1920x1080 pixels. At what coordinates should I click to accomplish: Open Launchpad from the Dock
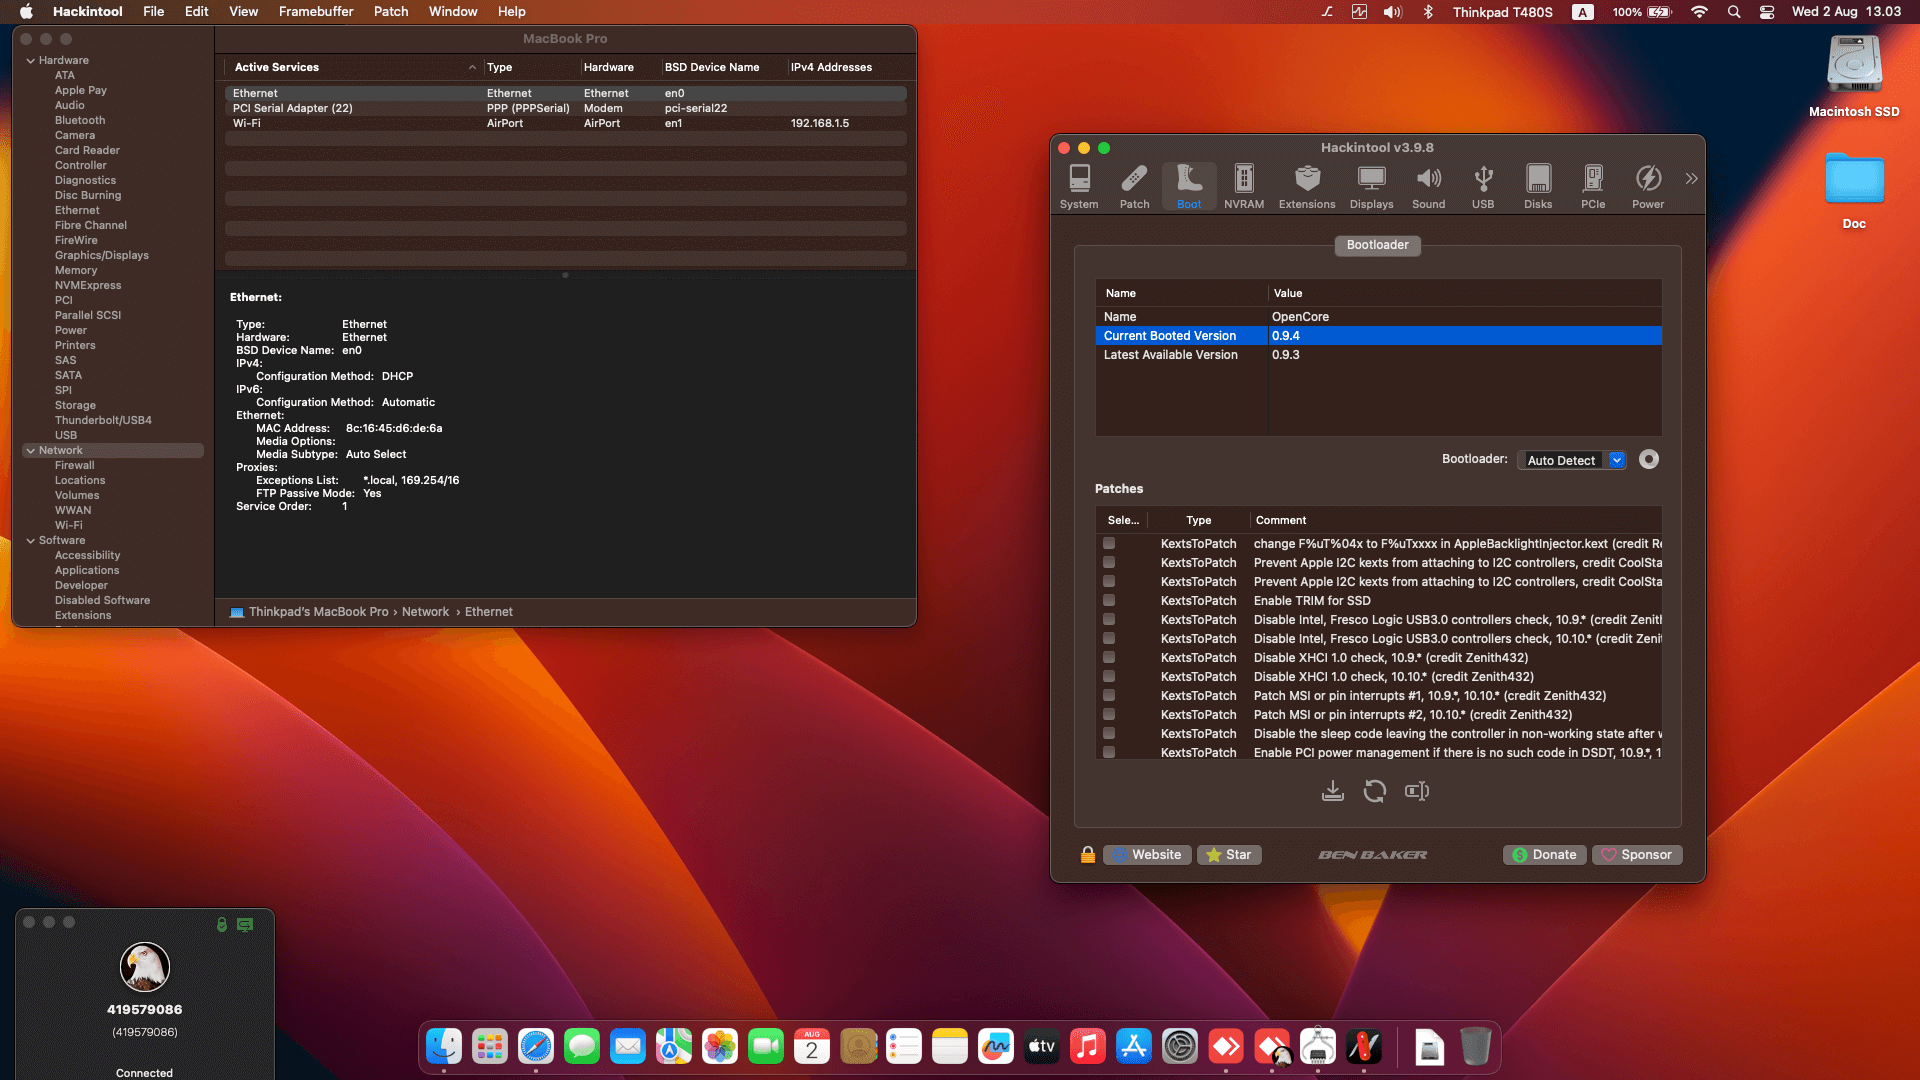[x=490, y=1047]
